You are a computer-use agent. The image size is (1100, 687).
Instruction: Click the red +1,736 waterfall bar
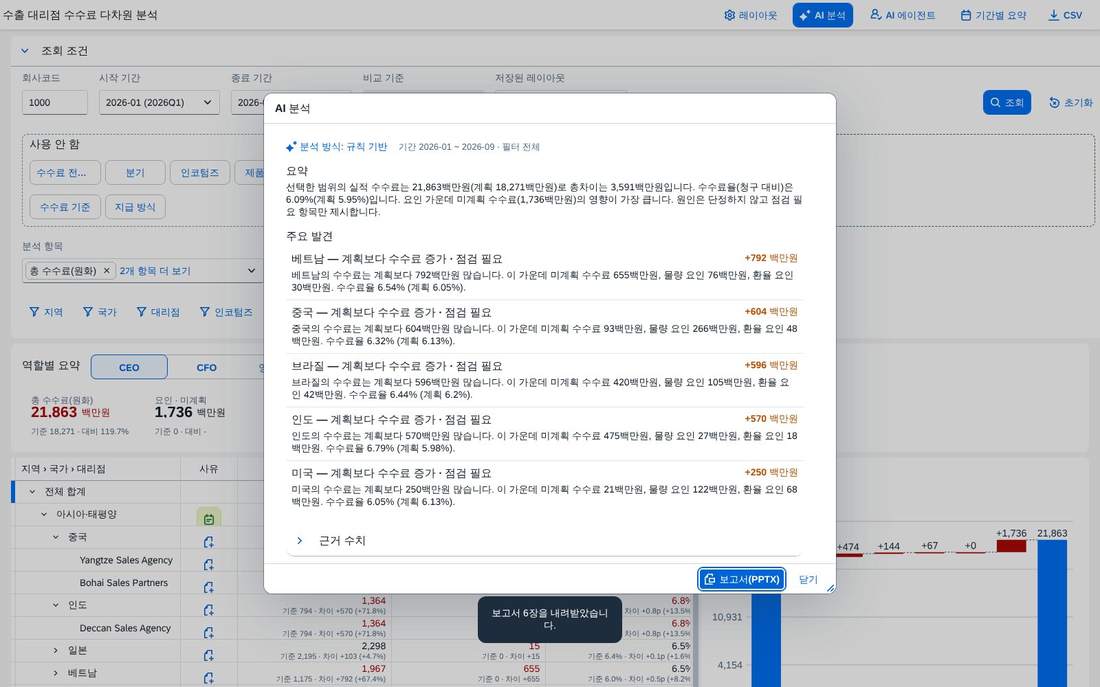(x=1011, y=545)
